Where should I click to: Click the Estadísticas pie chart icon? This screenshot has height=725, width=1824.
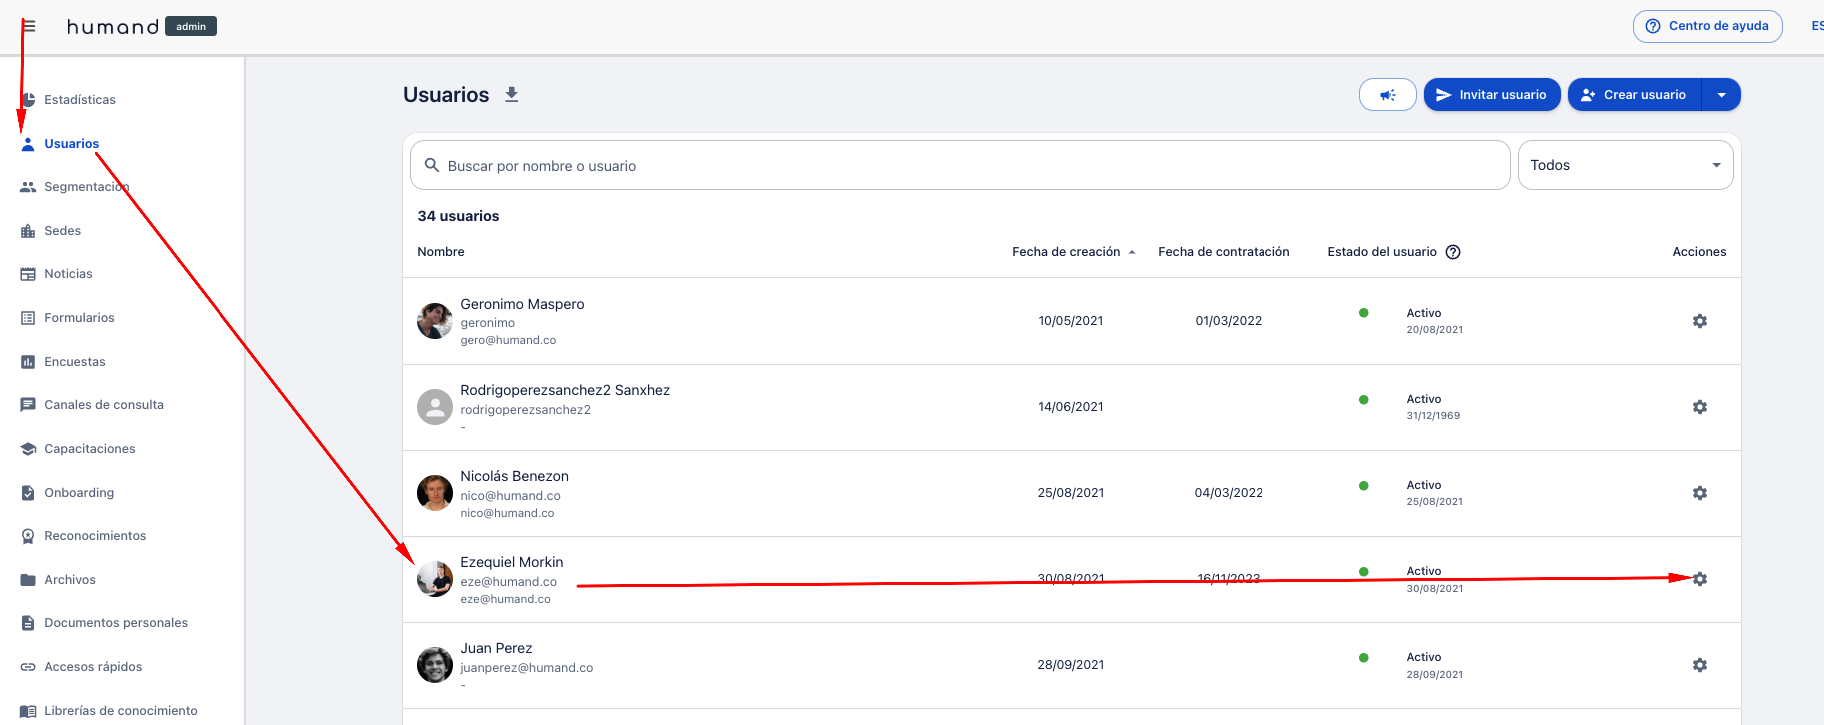click(28, 100)
